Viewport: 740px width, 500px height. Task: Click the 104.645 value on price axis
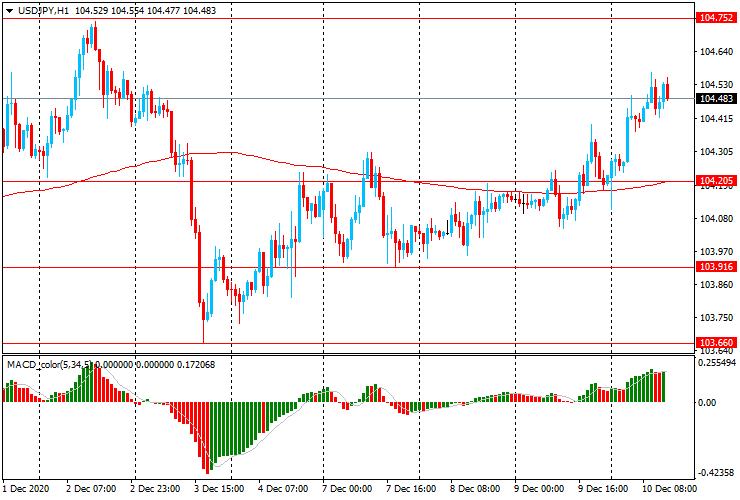pos(717,52)
